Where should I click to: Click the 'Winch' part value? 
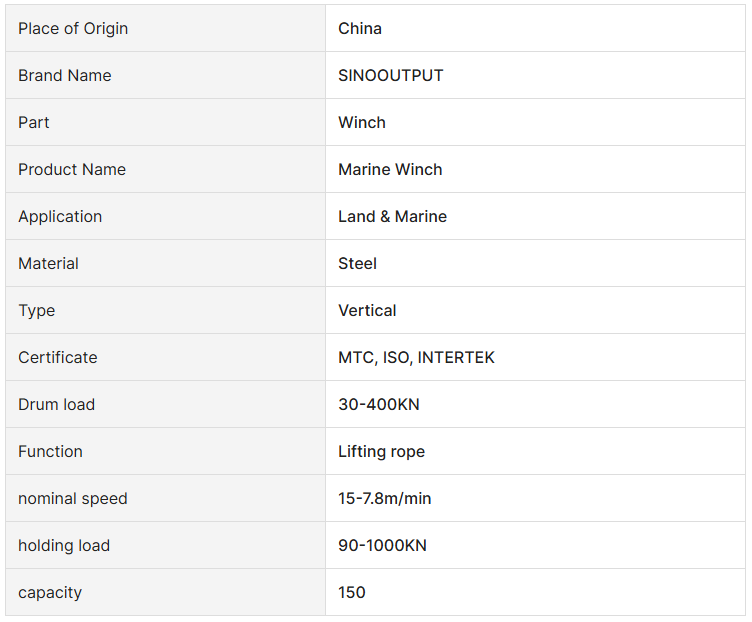coord(362,122)
